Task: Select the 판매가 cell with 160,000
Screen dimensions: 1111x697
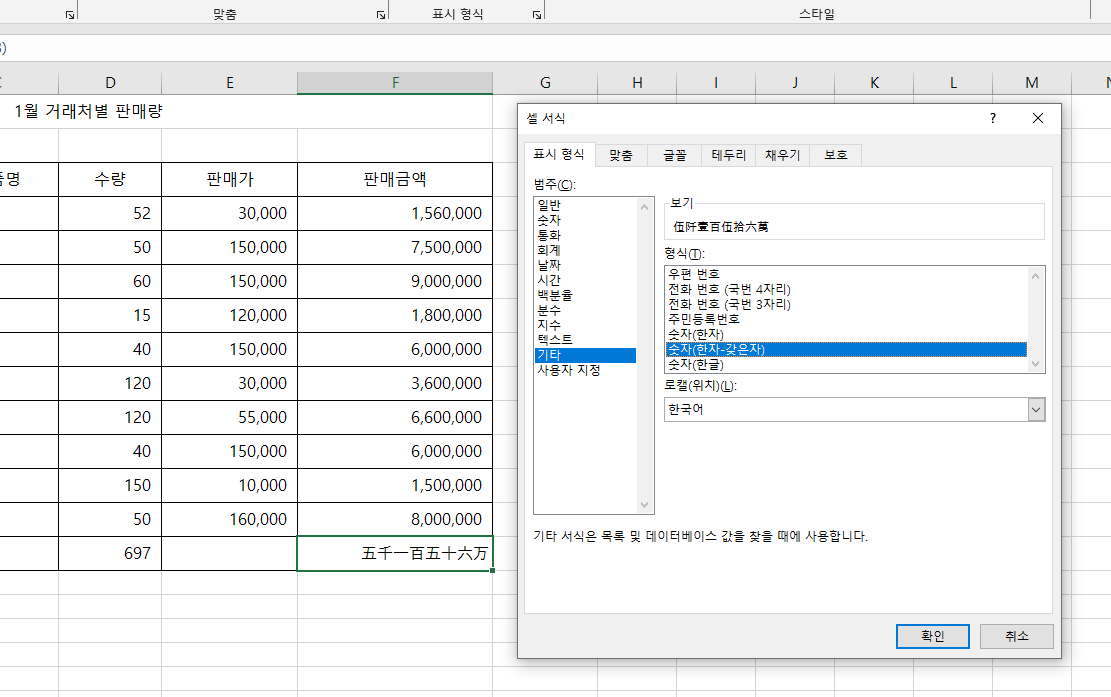Action: [230, 519]
